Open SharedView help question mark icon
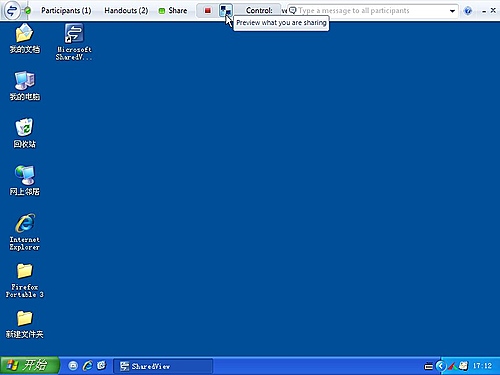This screenshot has width=500, height=375. (468, 11)
